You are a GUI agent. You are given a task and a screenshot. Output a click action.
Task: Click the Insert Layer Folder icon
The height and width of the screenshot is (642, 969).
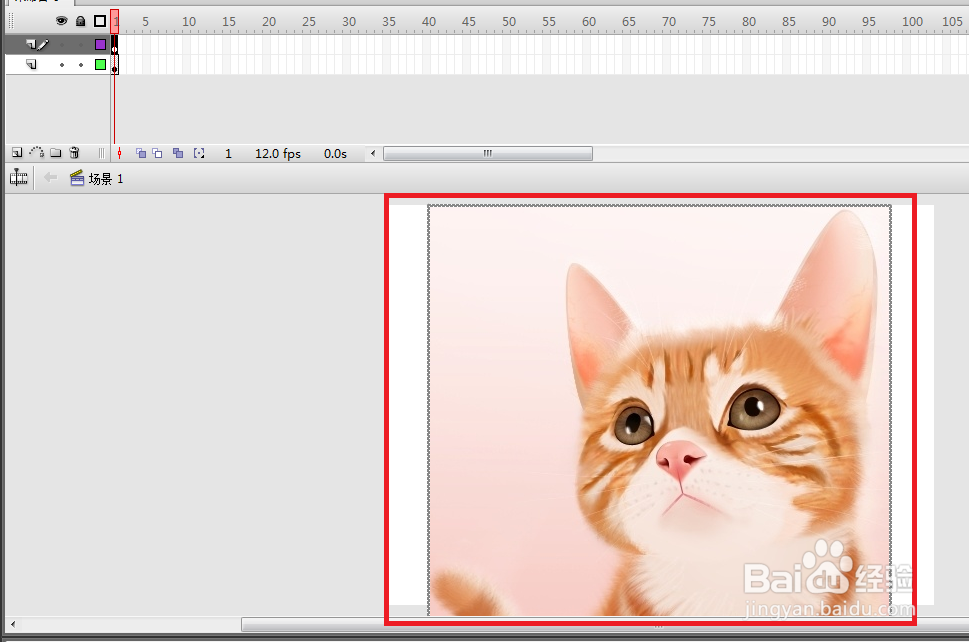pos(56,153)
